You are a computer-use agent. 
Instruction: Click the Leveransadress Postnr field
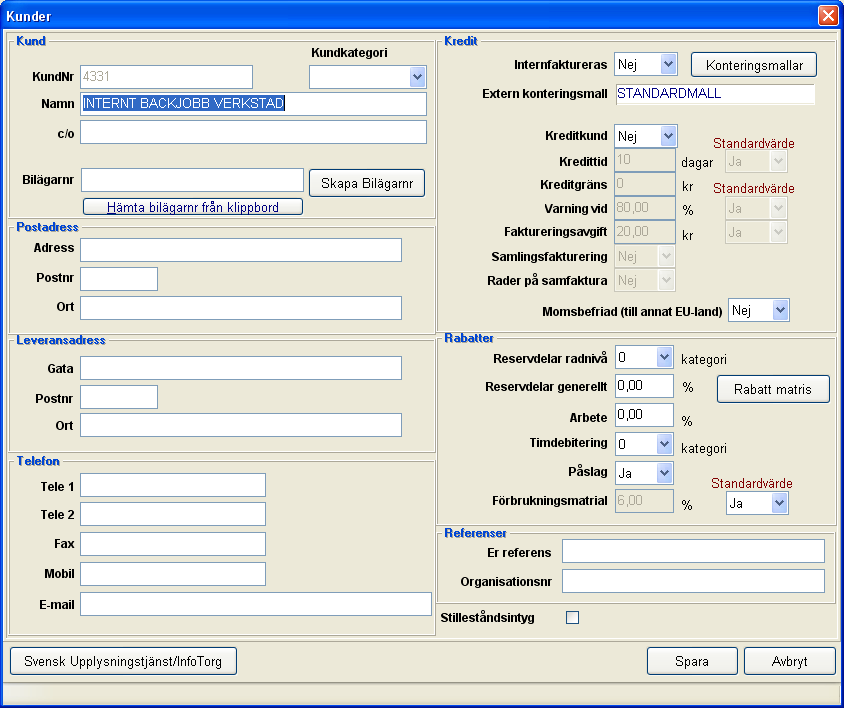point(119,397)
